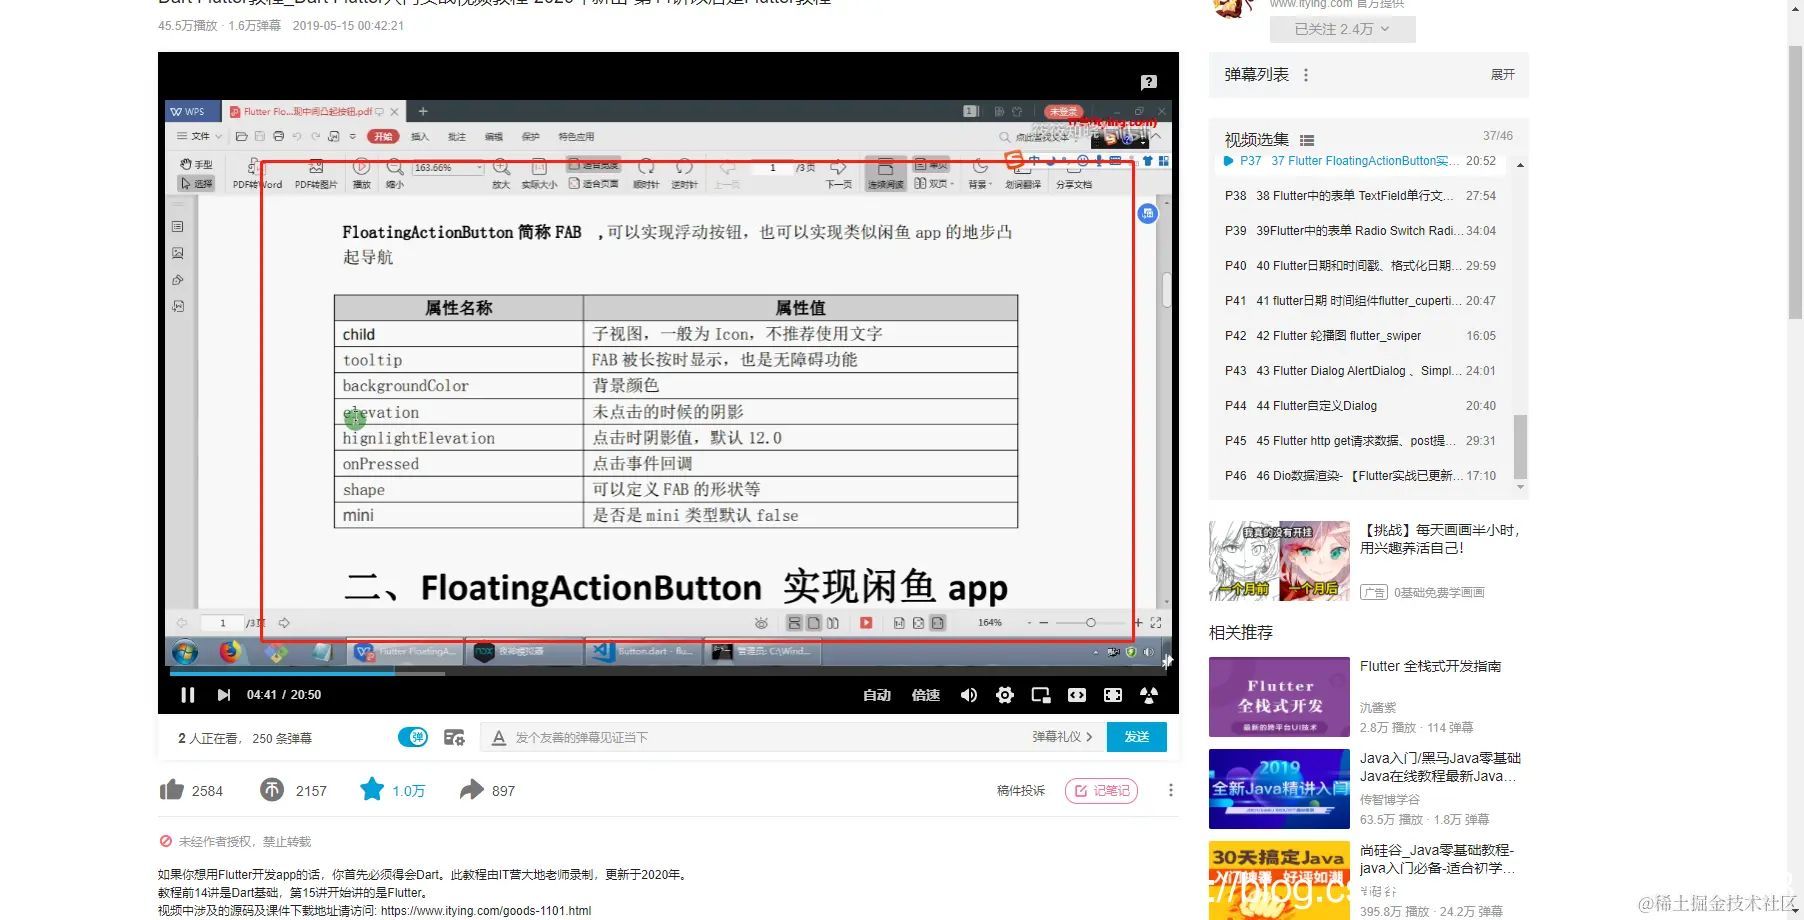Switch to wide-screen theater mode

[x=1077, y=695]
